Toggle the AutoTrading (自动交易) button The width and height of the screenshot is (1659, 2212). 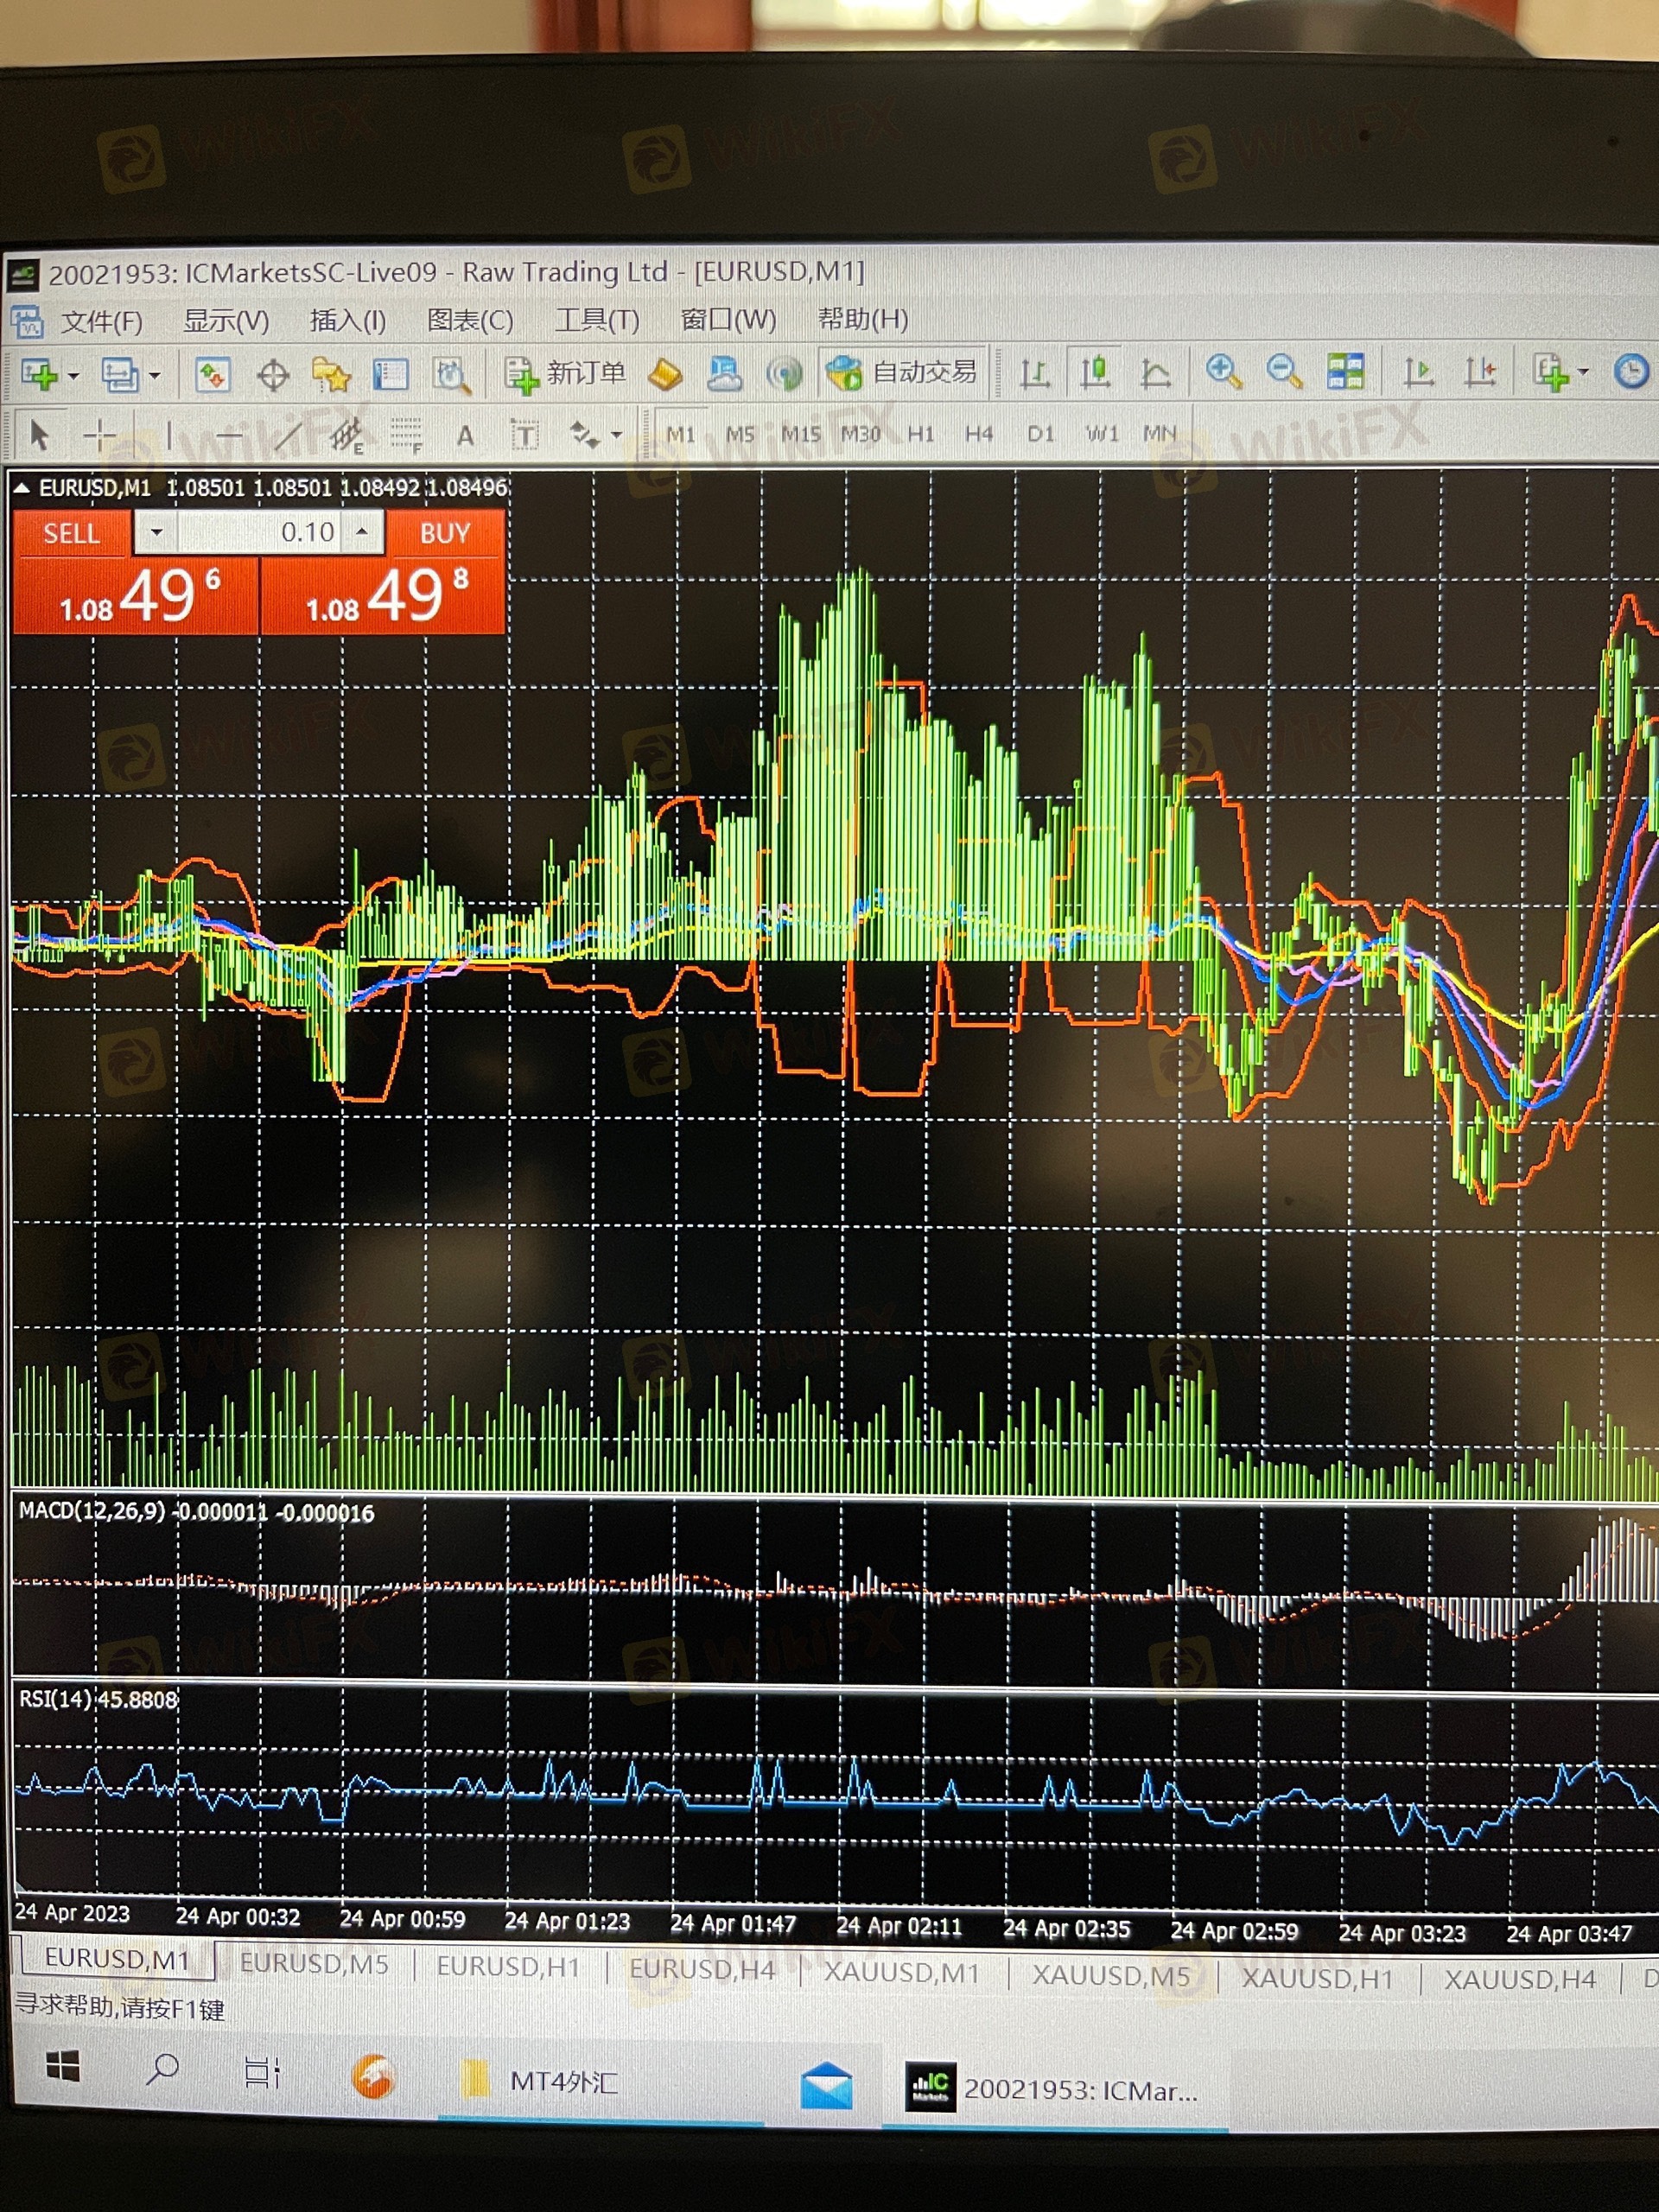click(x=902, y=372)
